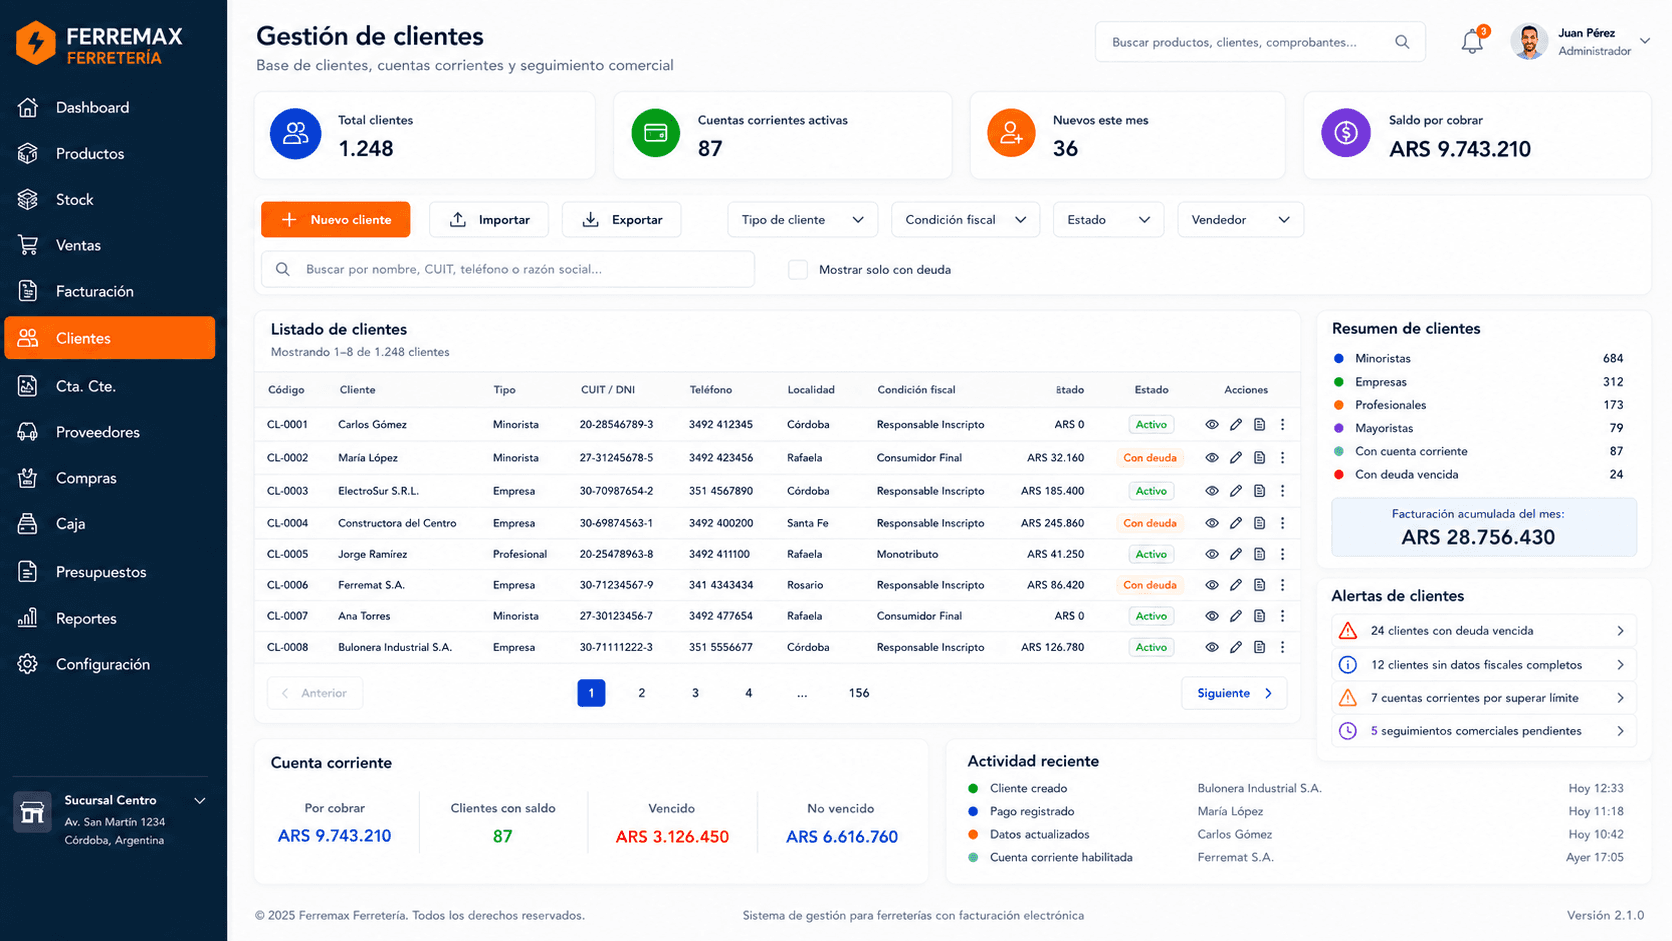
Task: Focus top search for productos, clientes, comprobantes
Action: (1260, 42)
